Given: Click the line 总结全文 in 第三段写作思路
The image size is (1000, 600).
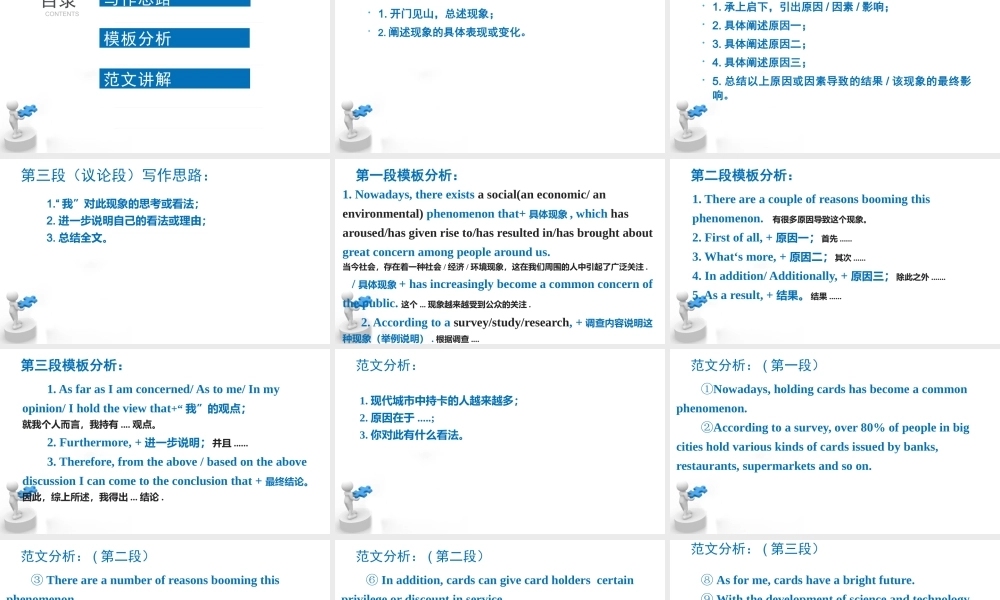Looking at the screenshot, I should 78,238.
